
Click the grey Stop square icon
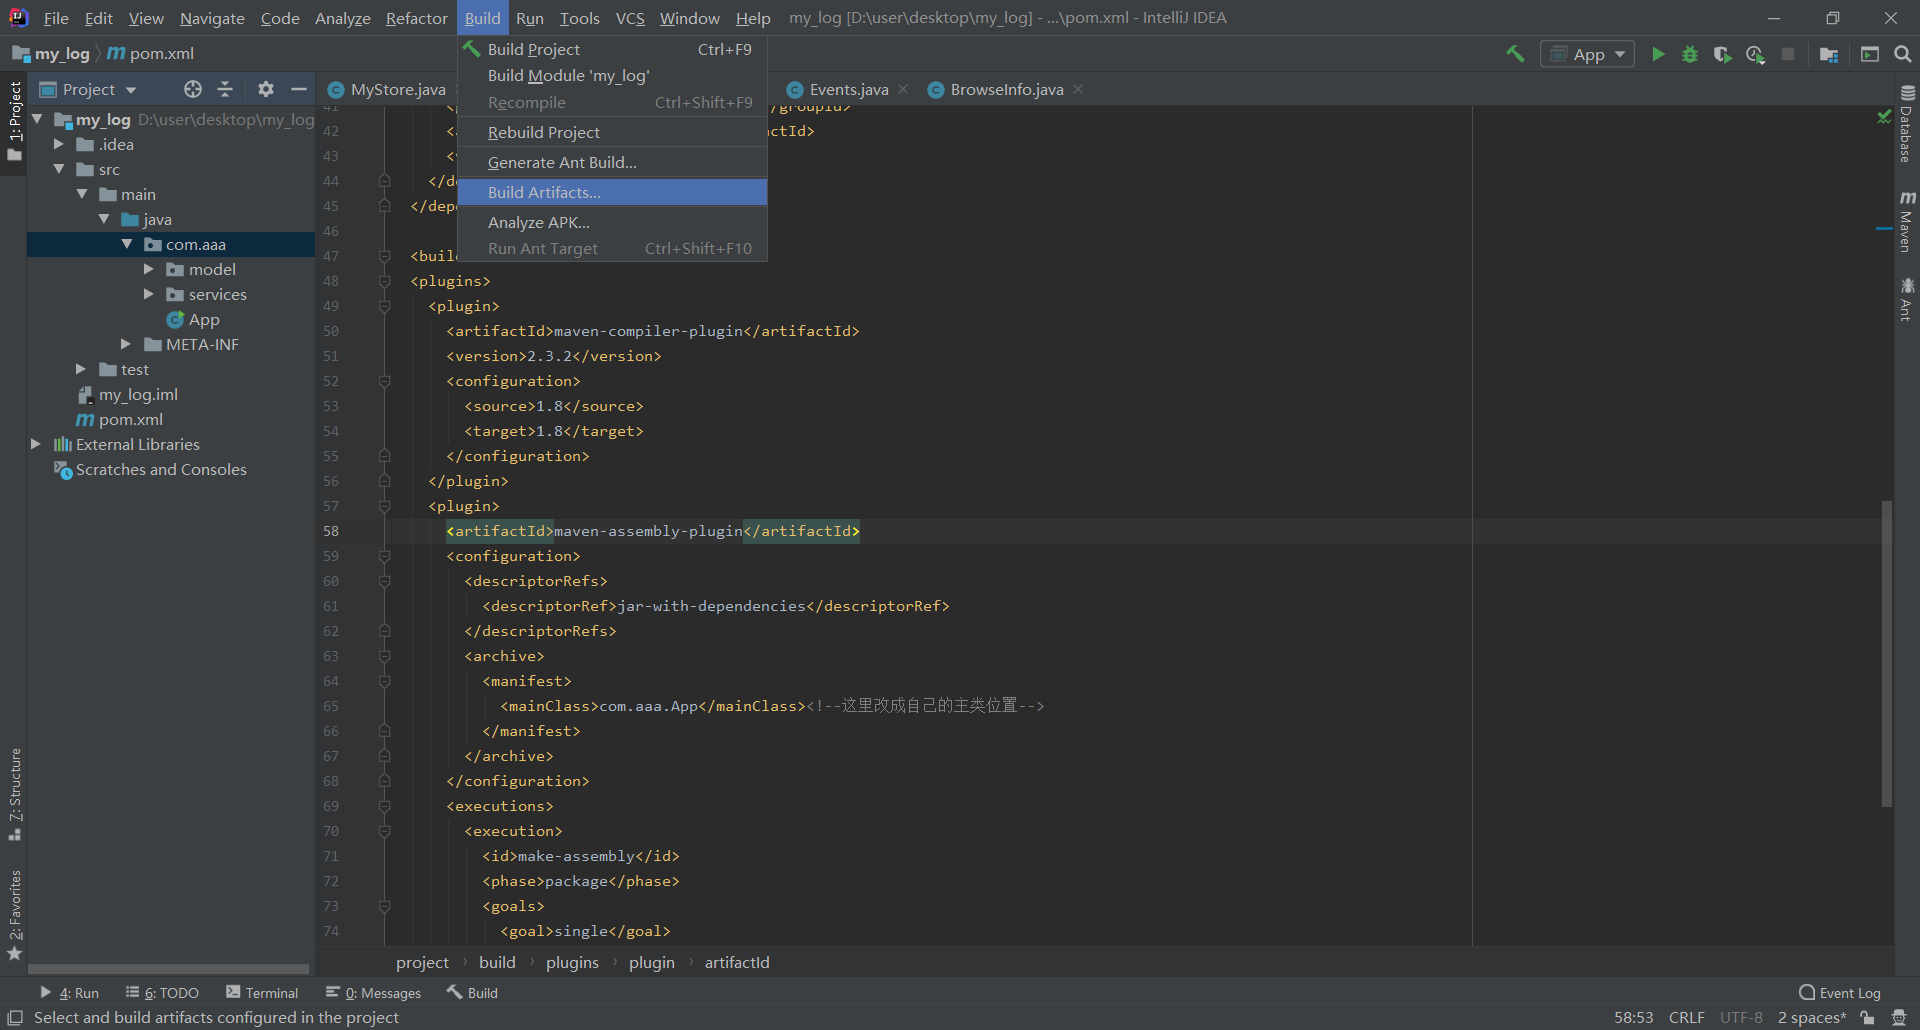[1788, 54]
